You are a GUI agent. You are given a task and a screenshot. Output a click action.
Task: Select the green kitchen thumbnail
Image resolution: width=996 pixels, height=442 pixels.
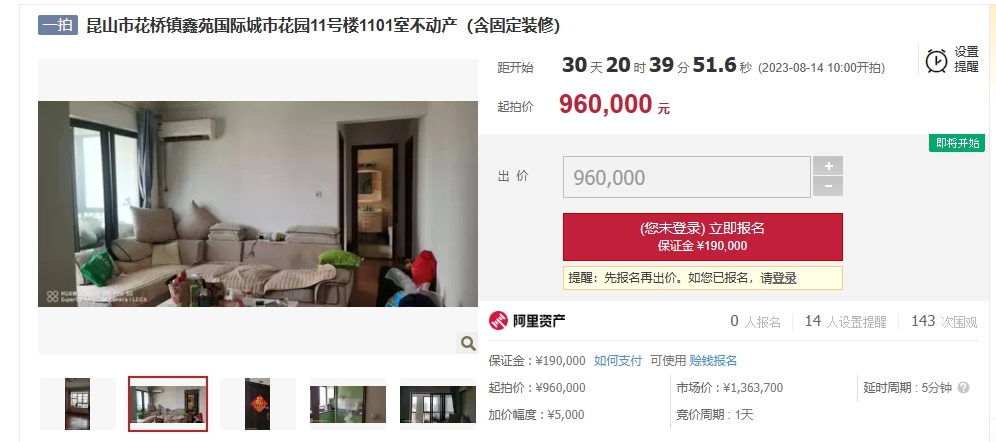[347, 404]
